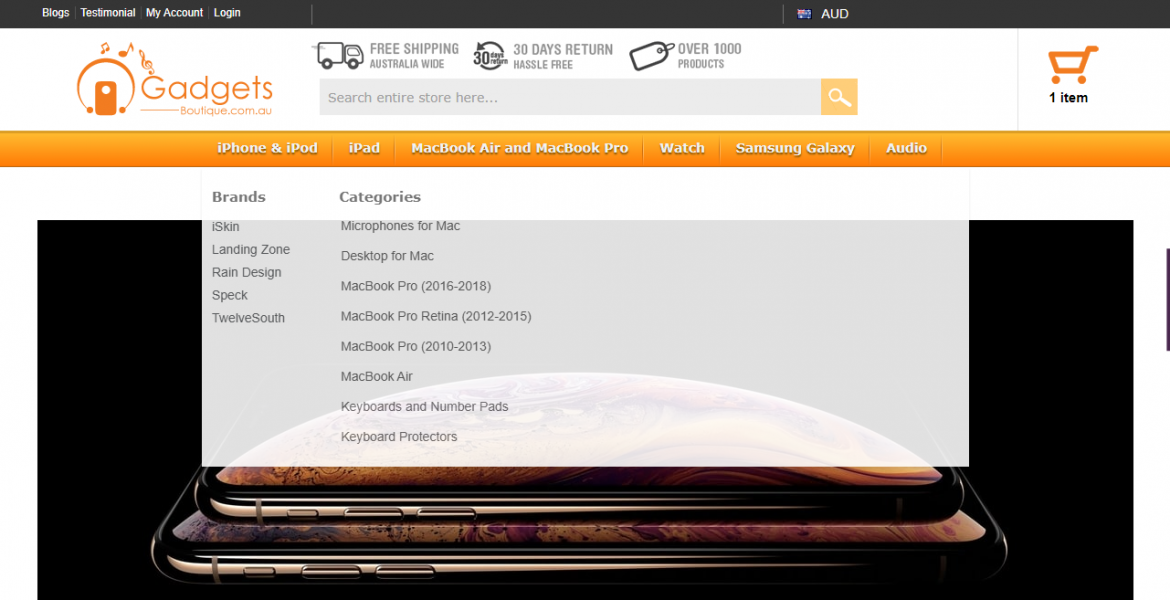Click the Australian flag icon
The image size is (1170, 600).
tap(803, 14)
